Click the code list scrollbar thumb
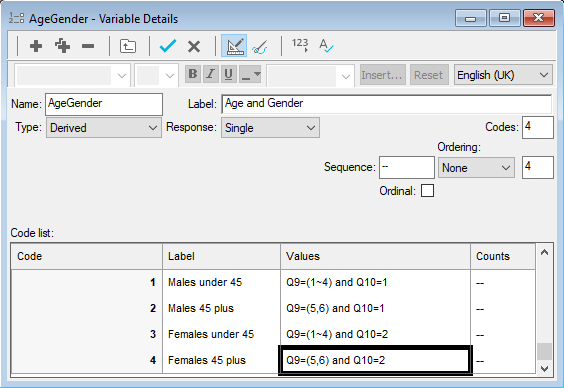 [544, 351]
